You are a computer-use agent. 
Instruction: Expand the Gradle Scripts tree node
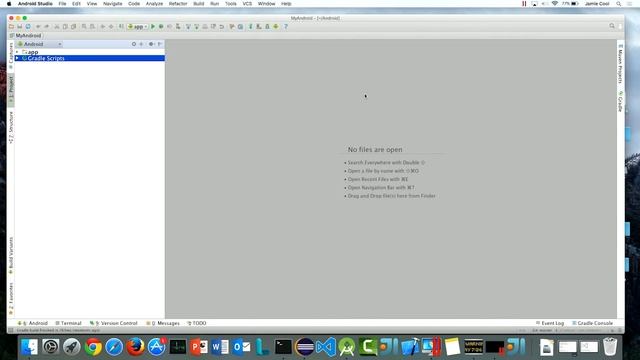coord(17,58)
